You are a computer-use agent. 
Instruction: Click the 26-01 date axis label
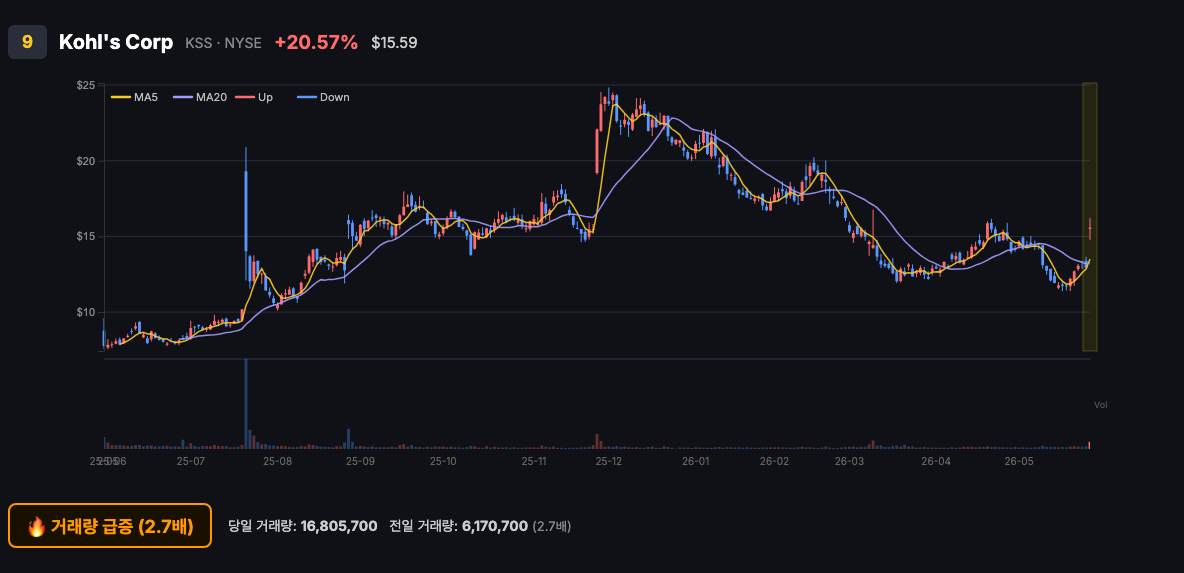click(695, 461)
